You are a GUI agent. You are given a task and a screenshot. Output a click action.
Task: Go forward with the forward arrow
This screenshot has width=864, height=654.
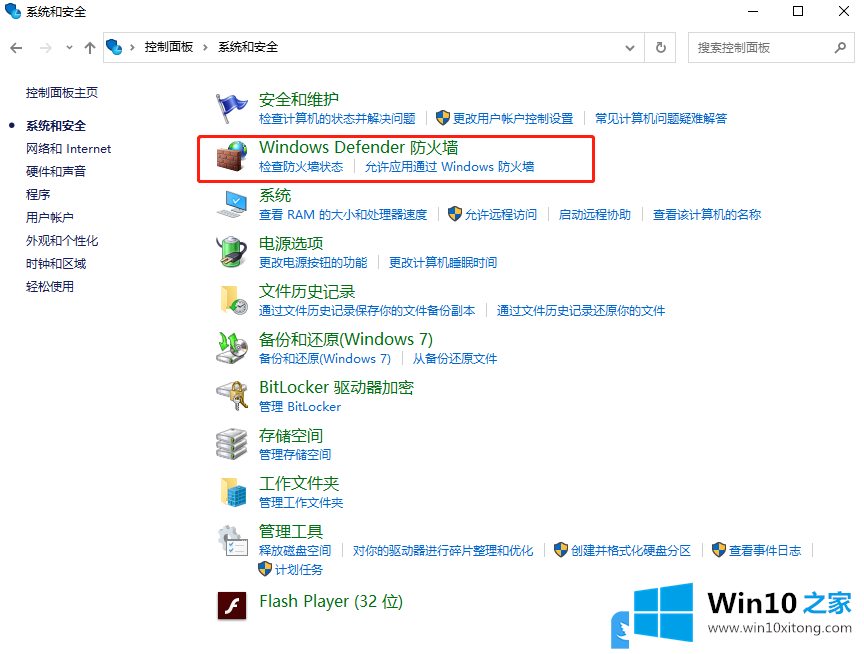[46, 48]
